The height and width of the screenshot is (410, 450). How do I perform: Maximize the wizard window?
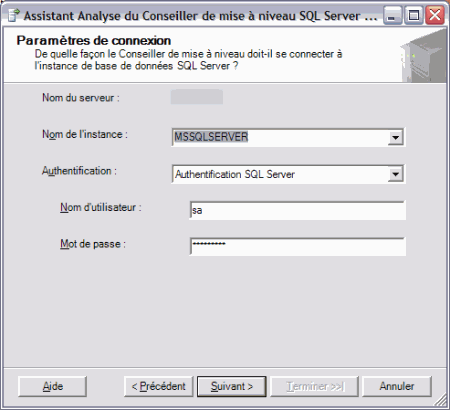pyautogui.click(x=414, y=15)
